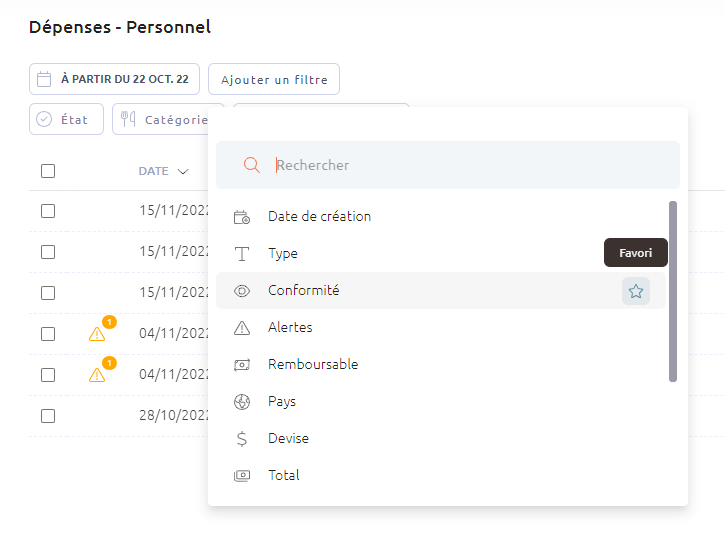Image resolution: width=725 pixels, height=534 pixels.
Task: Open the À partir du 22 oct. 22 date filter
Action: point(114,79)
